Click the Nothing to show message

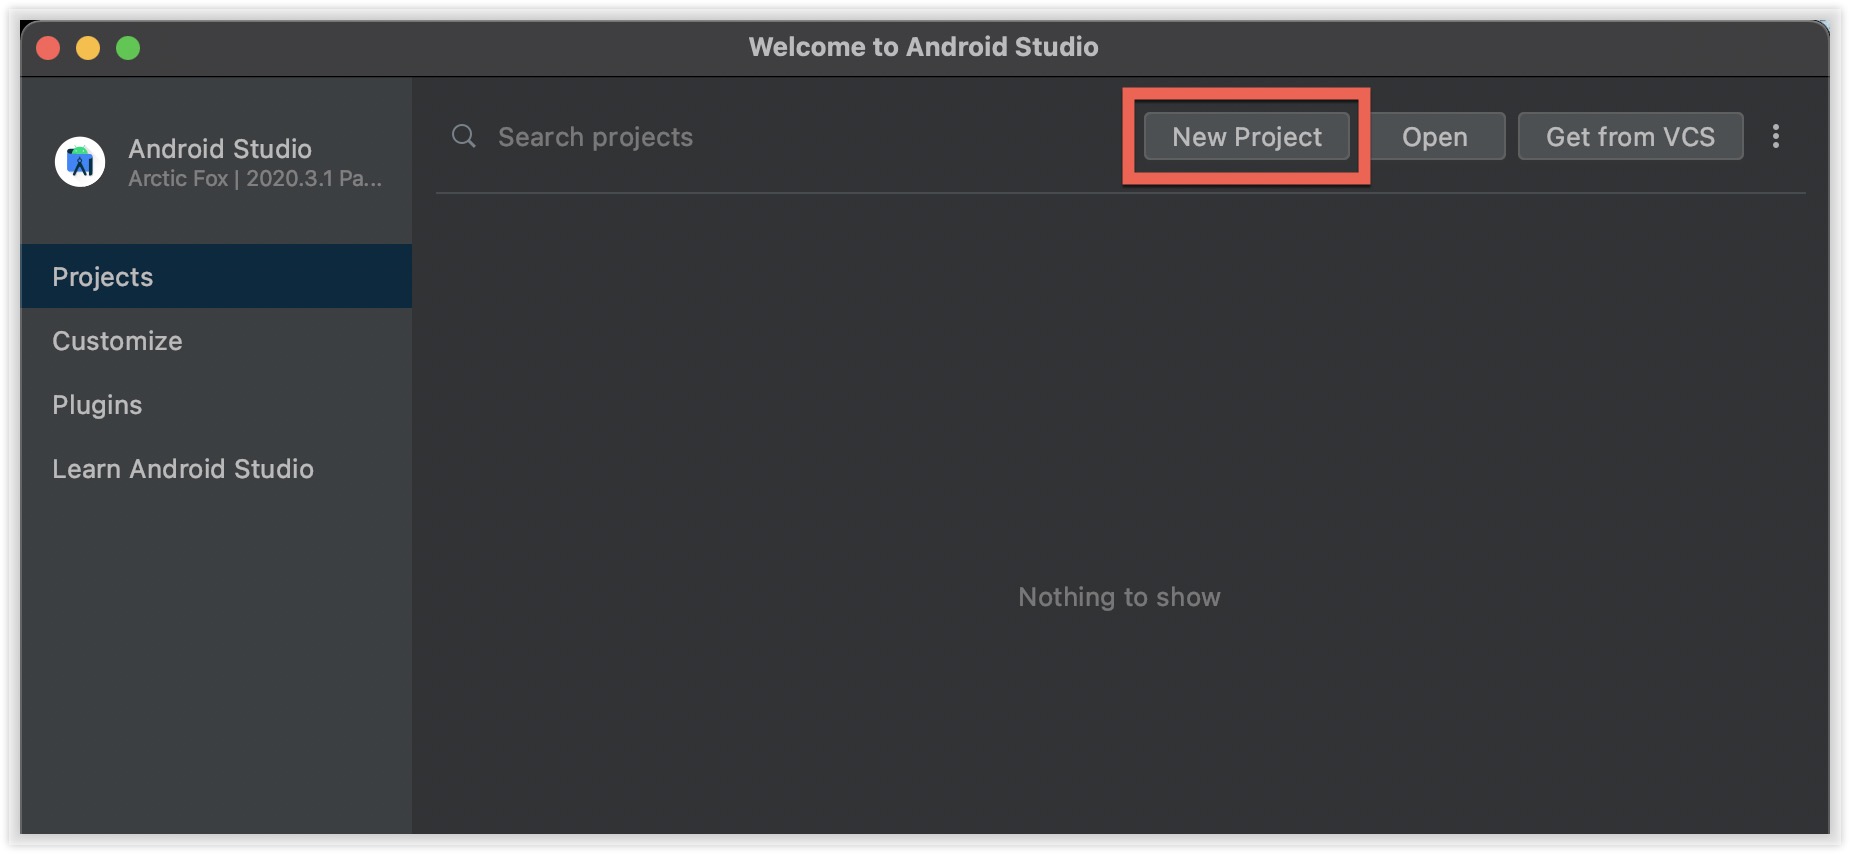click(1119, 597)
